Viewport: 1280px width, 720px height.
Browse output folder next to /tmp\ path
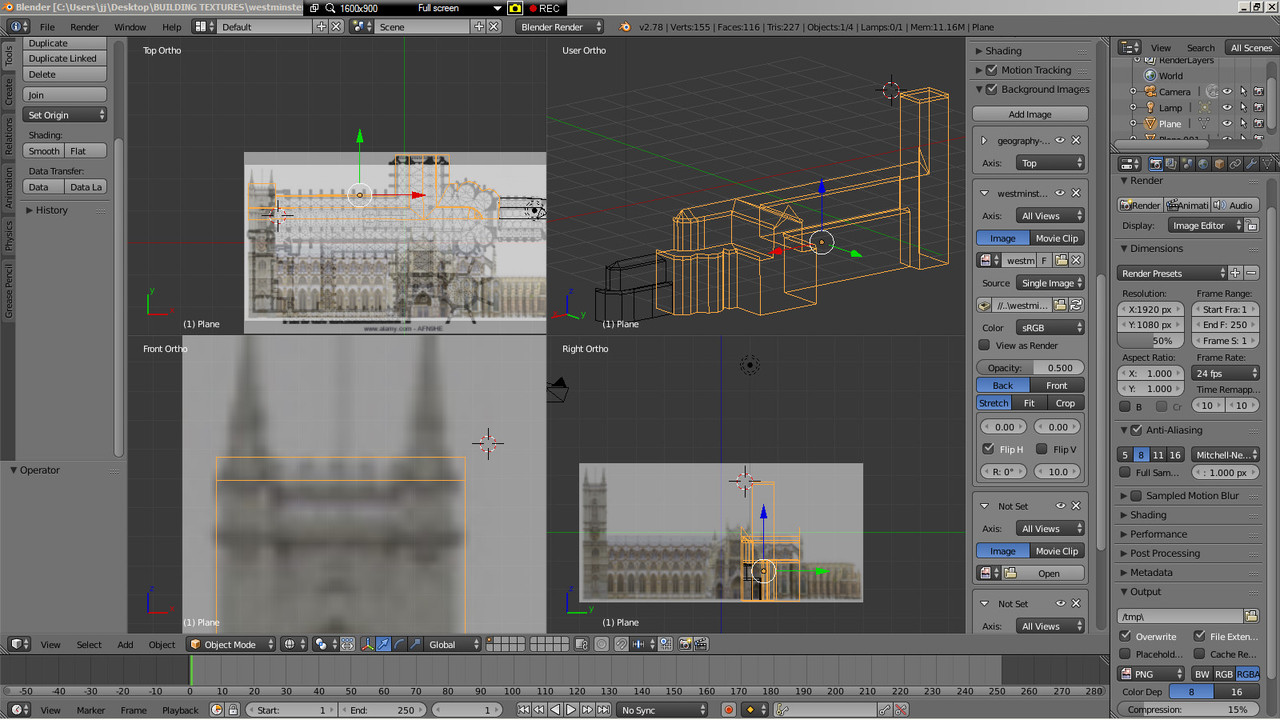[1251, 616]
